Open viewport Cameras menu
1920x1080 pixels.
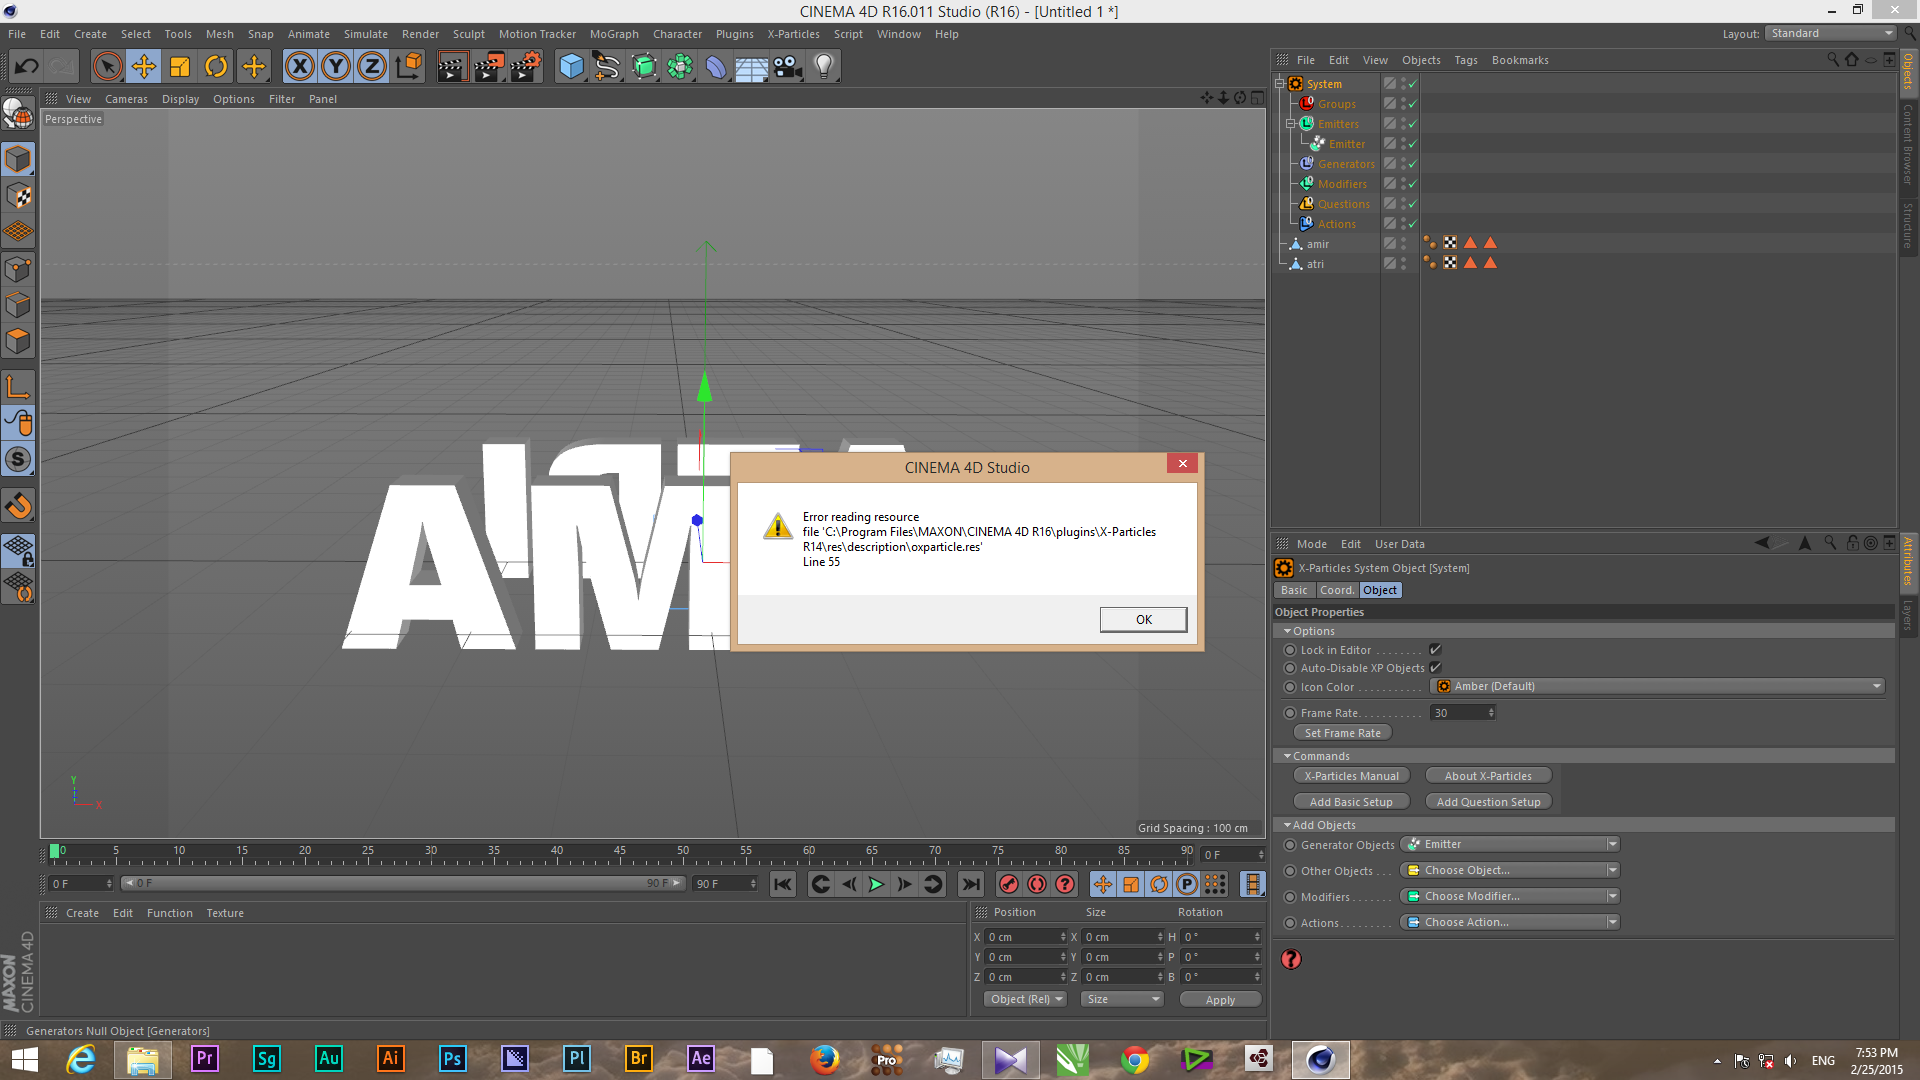(126, 99)
